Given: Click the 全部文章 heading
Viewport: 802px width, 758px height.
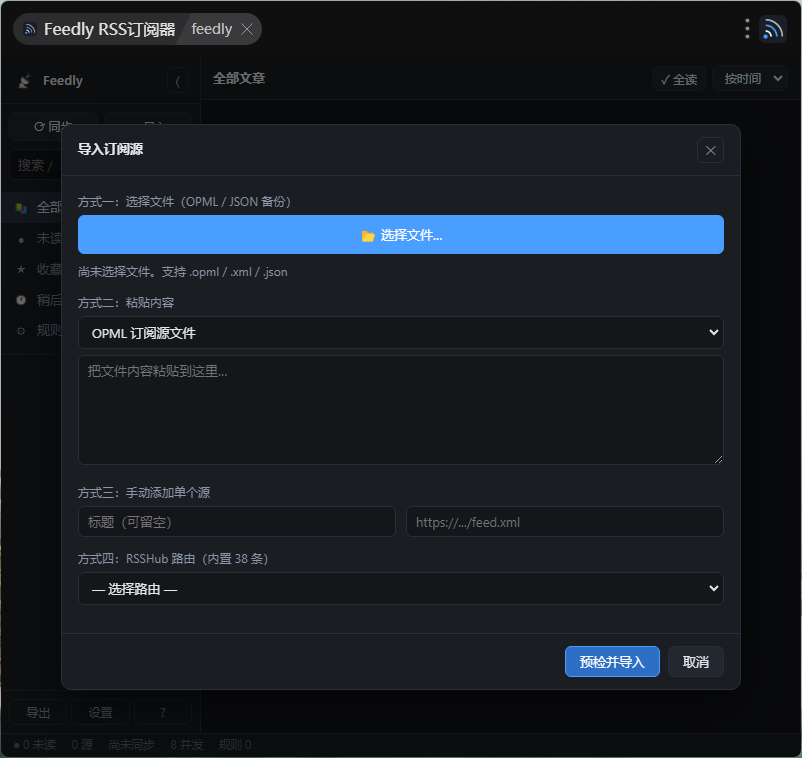Looking at the screenshot, I should coord(239,78).
